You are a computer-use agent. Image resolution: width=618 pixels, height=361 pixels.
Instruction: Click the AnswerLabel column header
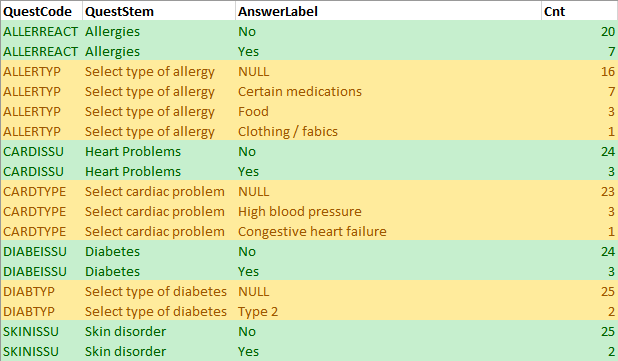point(388,11)
